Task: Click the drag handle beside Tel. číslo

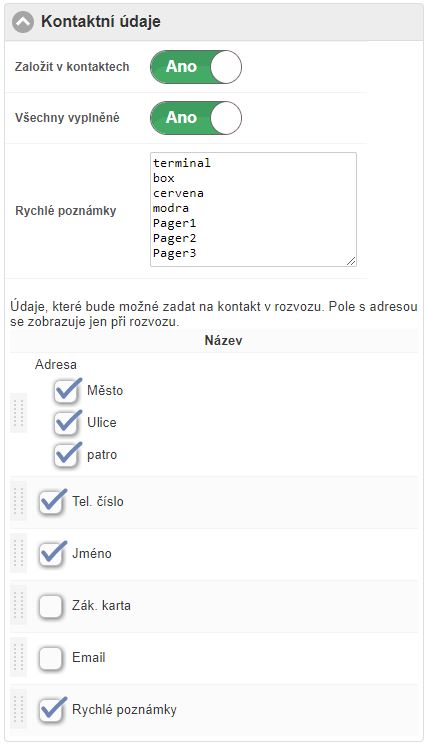Action: pyautogui.click(x=19, y=501)
